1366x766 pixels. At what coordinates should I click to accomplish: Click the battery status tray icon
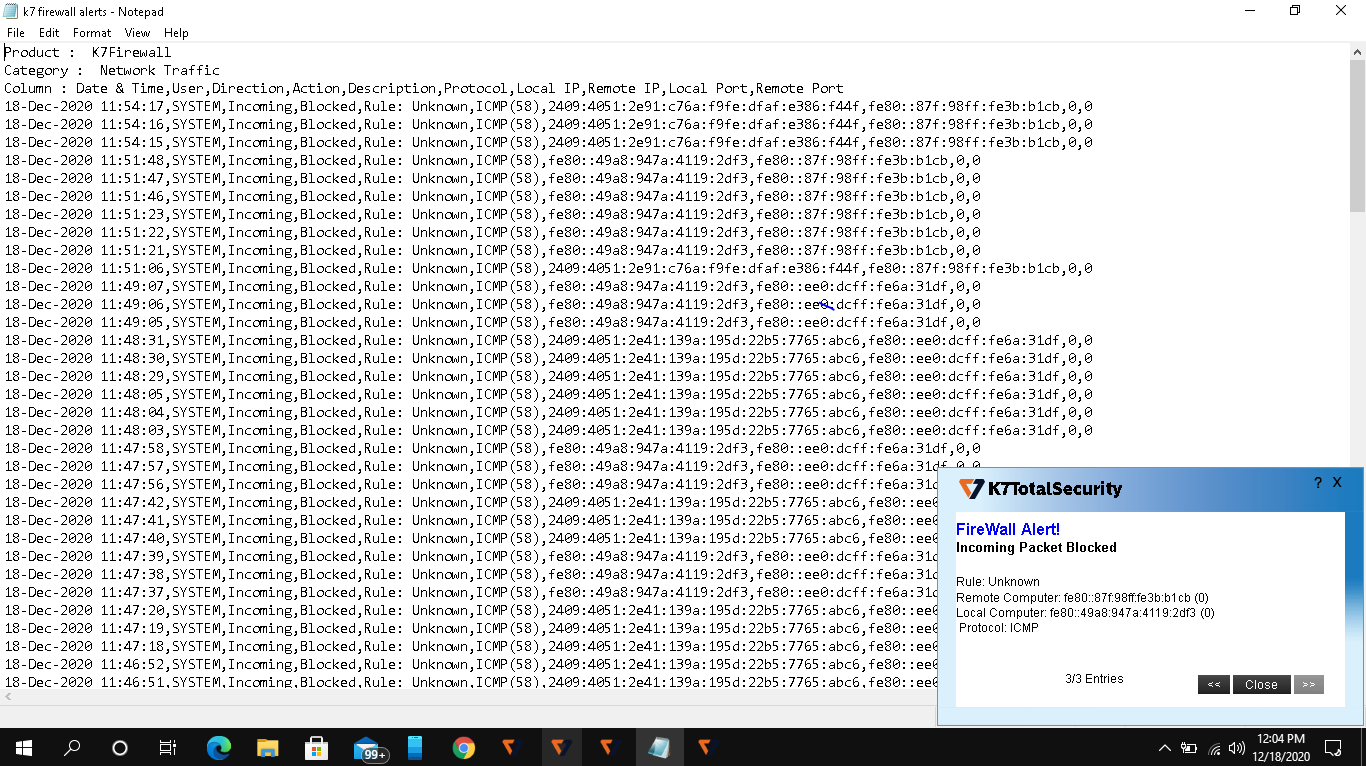pyautogui.click(x=1189, y=747)
